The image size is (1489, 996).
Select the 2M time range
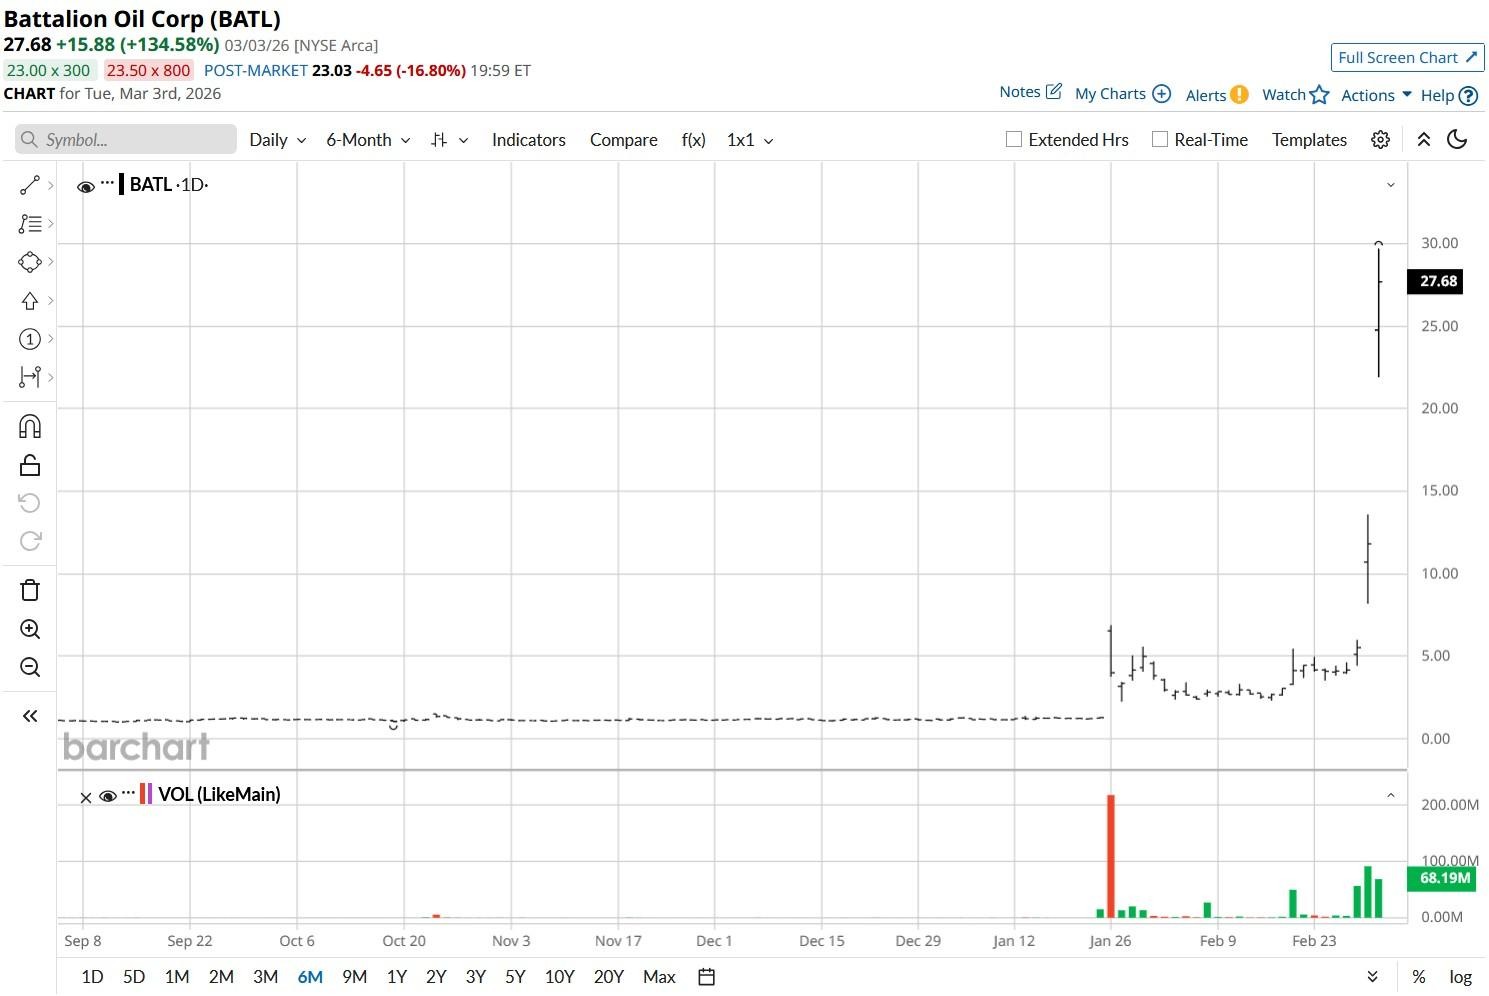point(221,977)
